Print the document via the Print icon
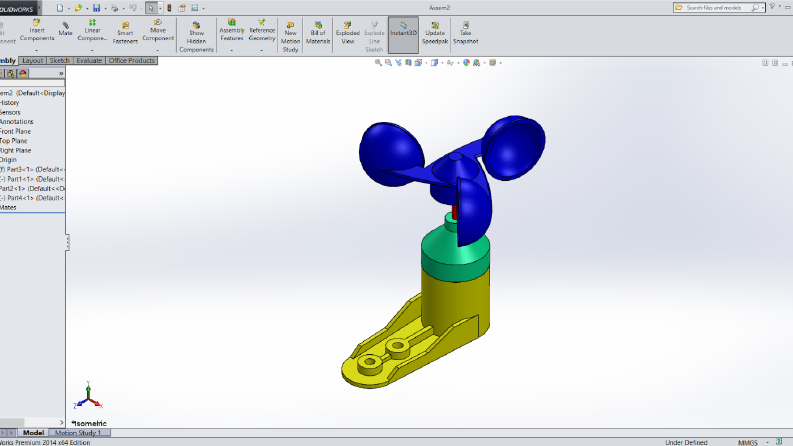The image size is (793, 446). 115,8
